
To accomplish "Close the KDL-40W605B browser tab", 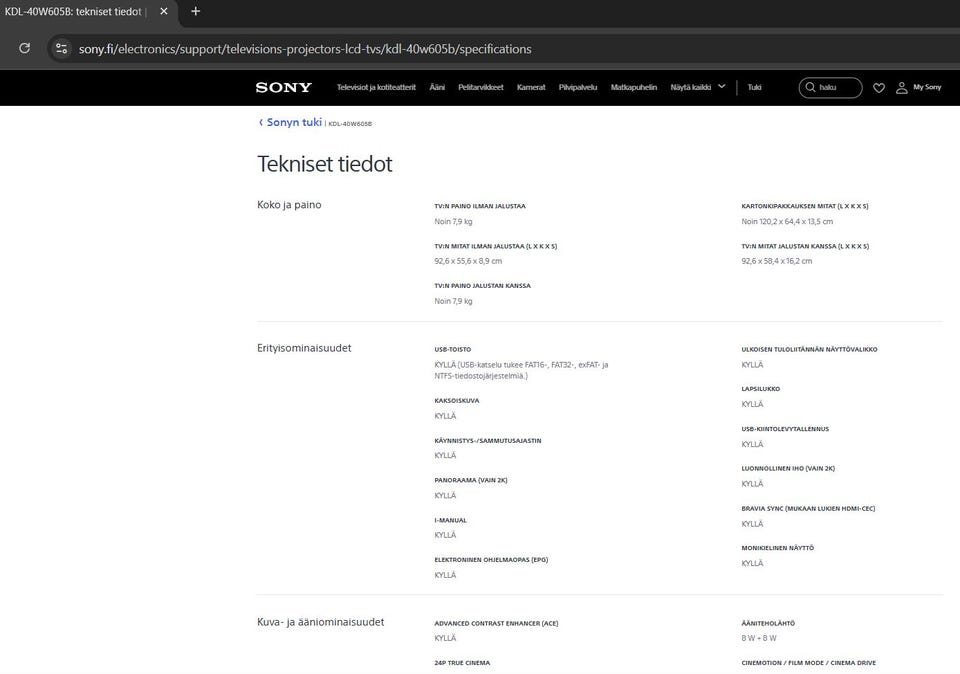I will click(163, 11).
